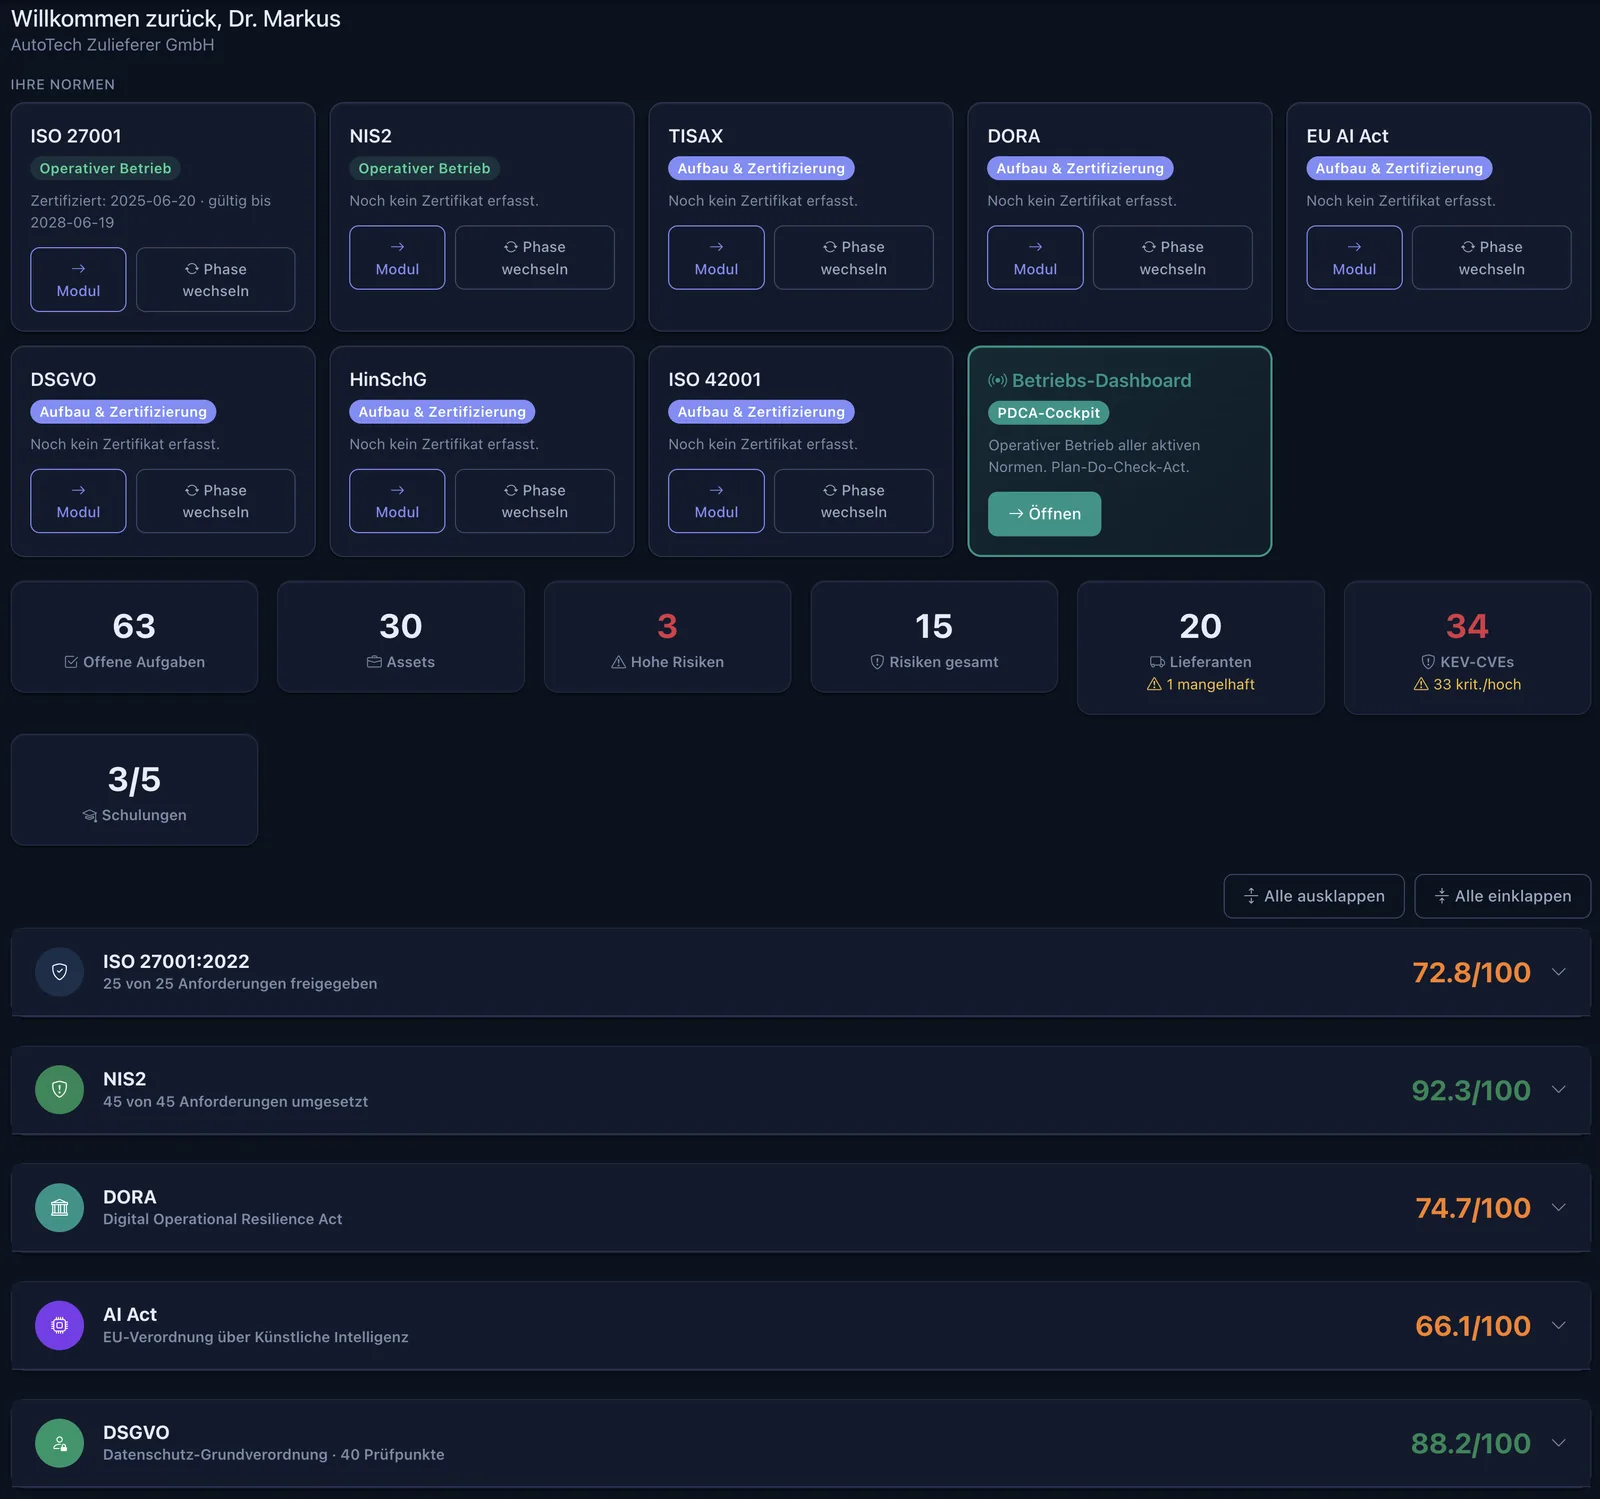Click the 72.8/100 score for ISO 27001:2022
1600x1499 pixels.
1471,972
